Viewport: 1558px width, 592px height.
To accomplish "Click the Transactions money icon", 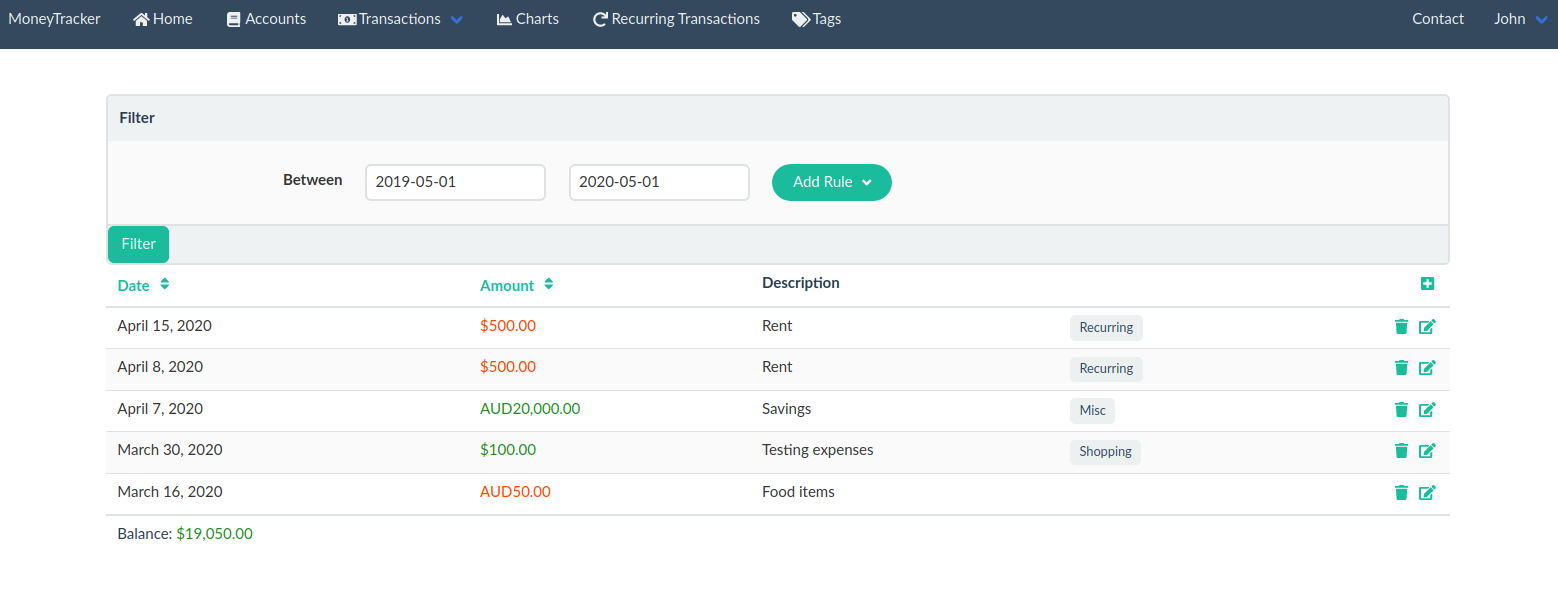I will [347, 19].
